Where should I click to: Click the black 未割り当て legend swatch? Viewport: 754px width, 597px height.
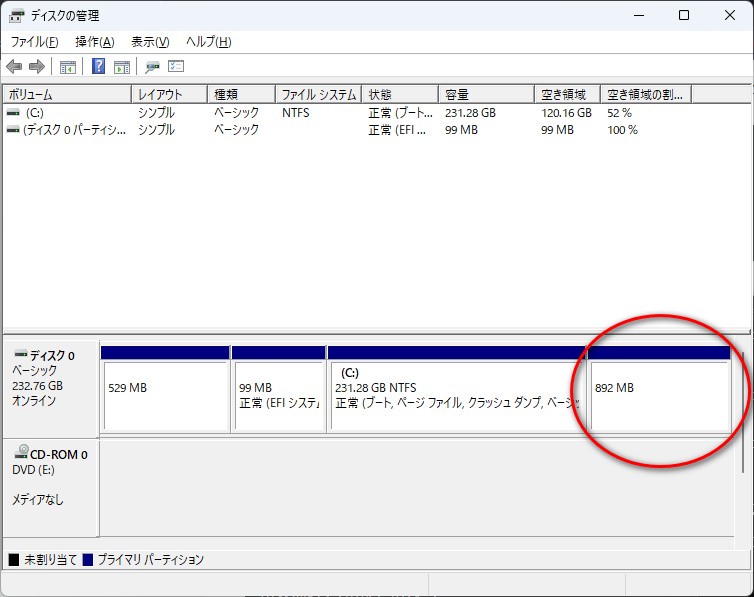[14, 560]
